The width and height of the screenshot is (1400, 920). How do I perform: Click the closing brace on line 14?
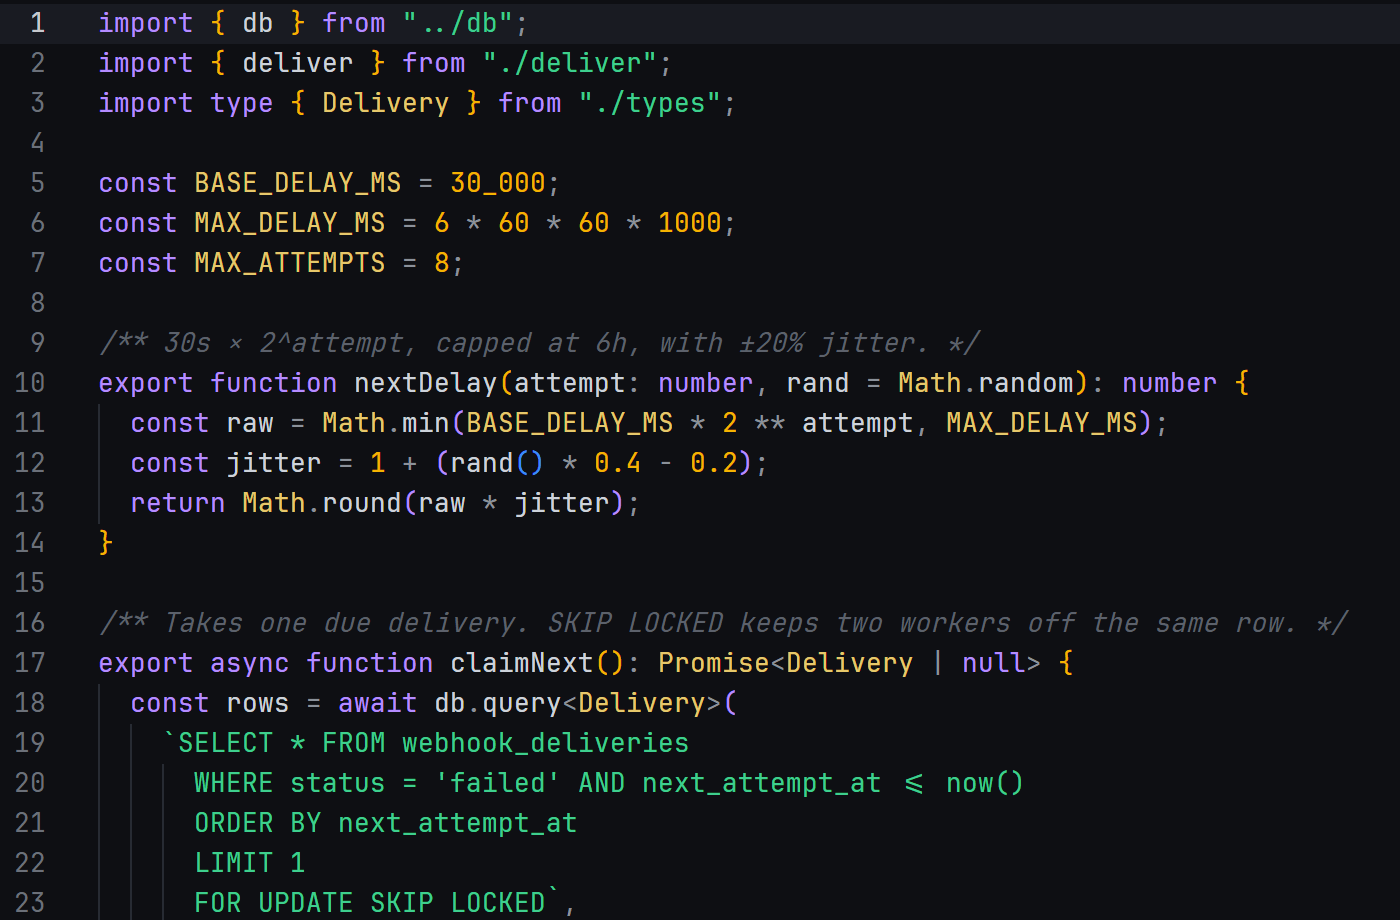(106, 542)
